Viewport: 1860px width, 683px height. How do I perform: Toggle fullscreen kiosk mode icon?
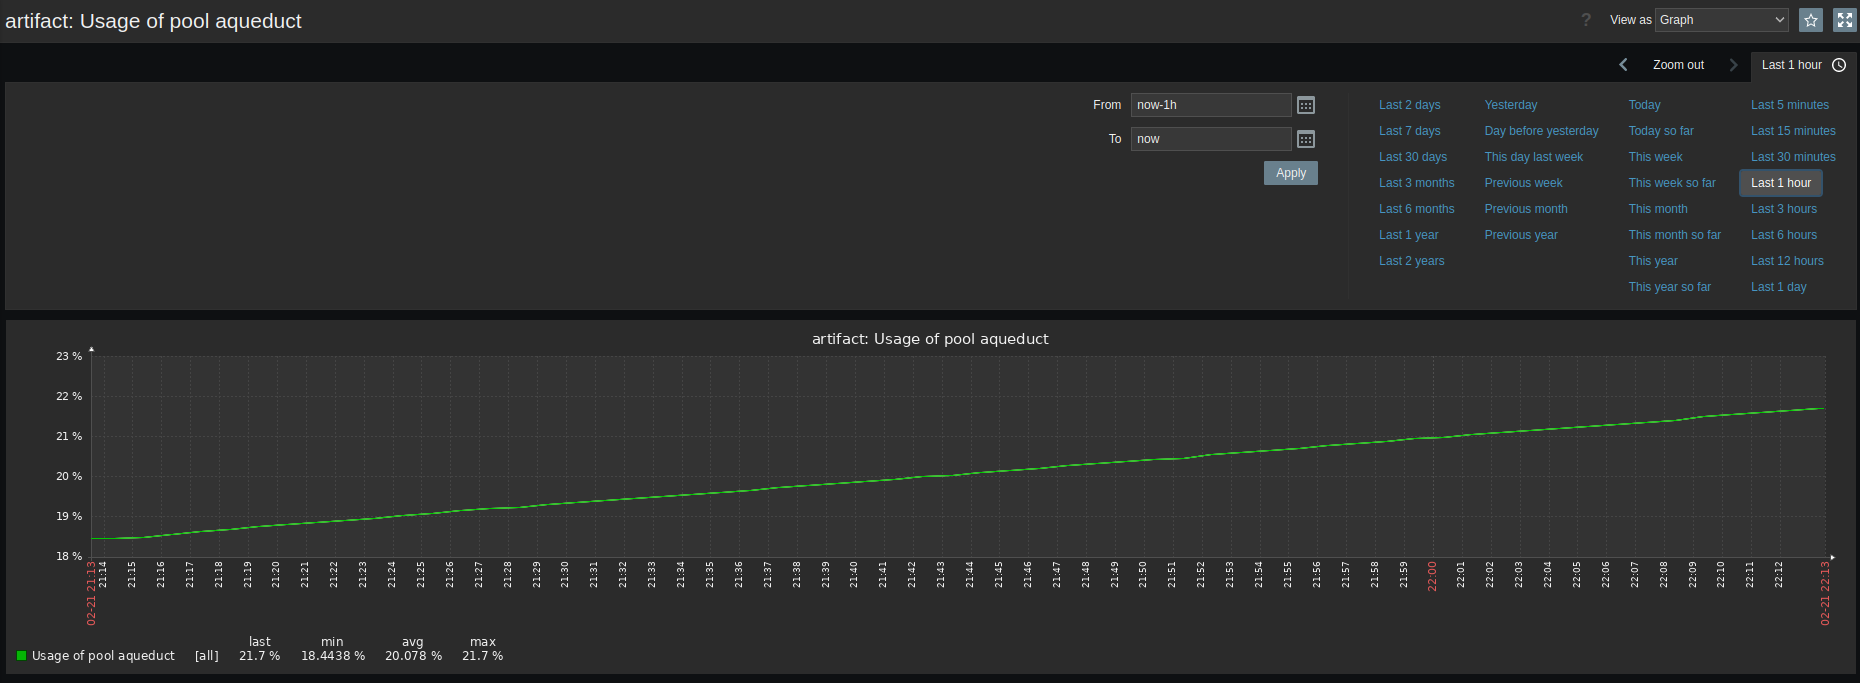[1845, 20]
